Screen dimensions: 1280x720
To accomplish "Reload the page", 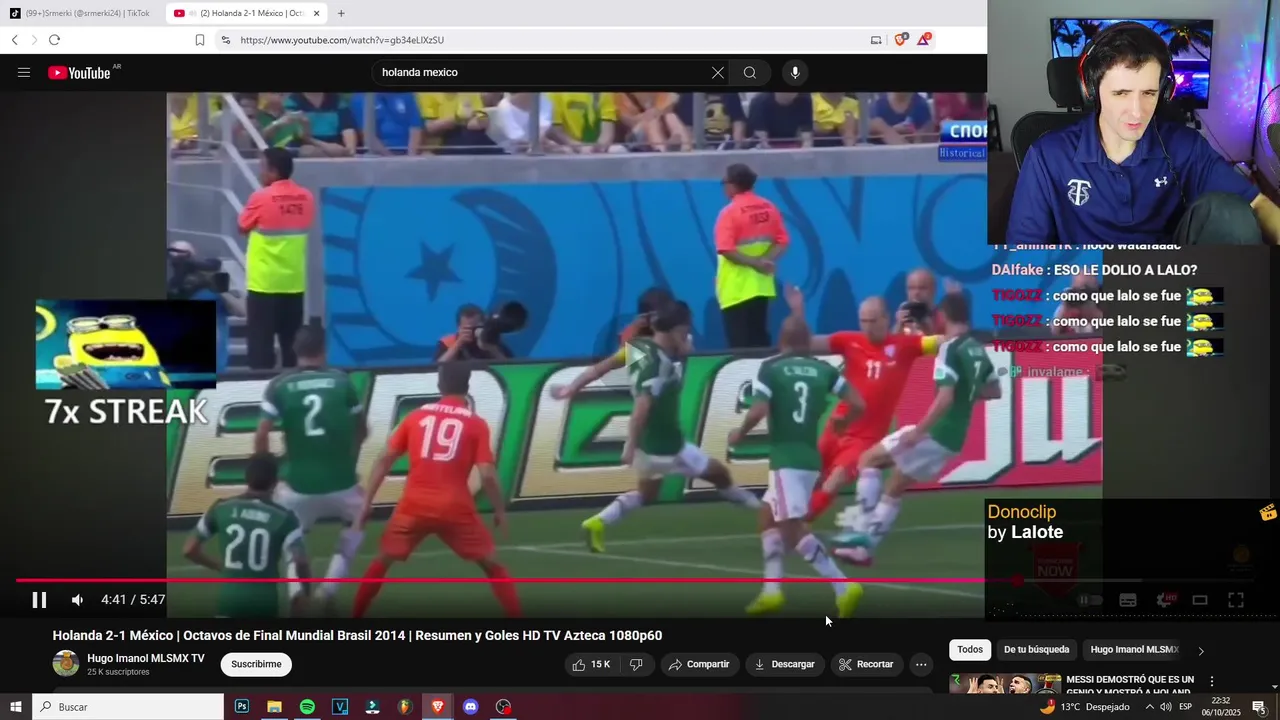I will [x=54, y=40].
